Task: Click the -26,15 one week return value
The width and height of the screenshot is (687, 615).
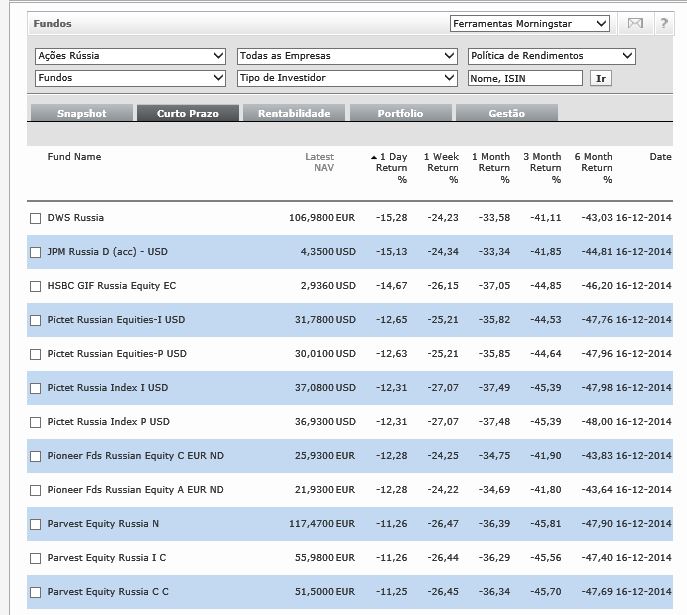Action: (443, 286)
